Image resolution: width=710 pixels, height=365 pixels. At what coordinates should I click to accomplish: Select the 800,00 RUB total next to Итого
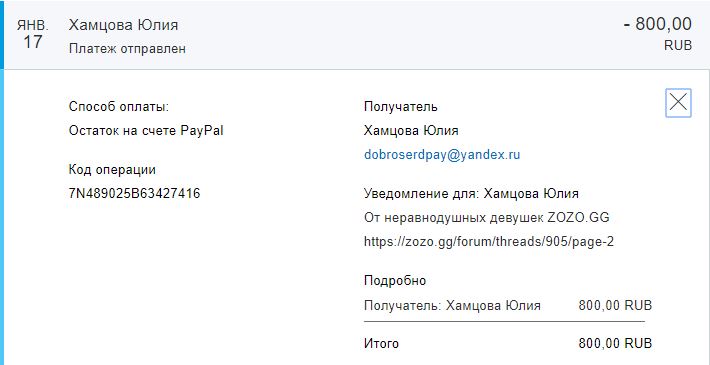615,344
